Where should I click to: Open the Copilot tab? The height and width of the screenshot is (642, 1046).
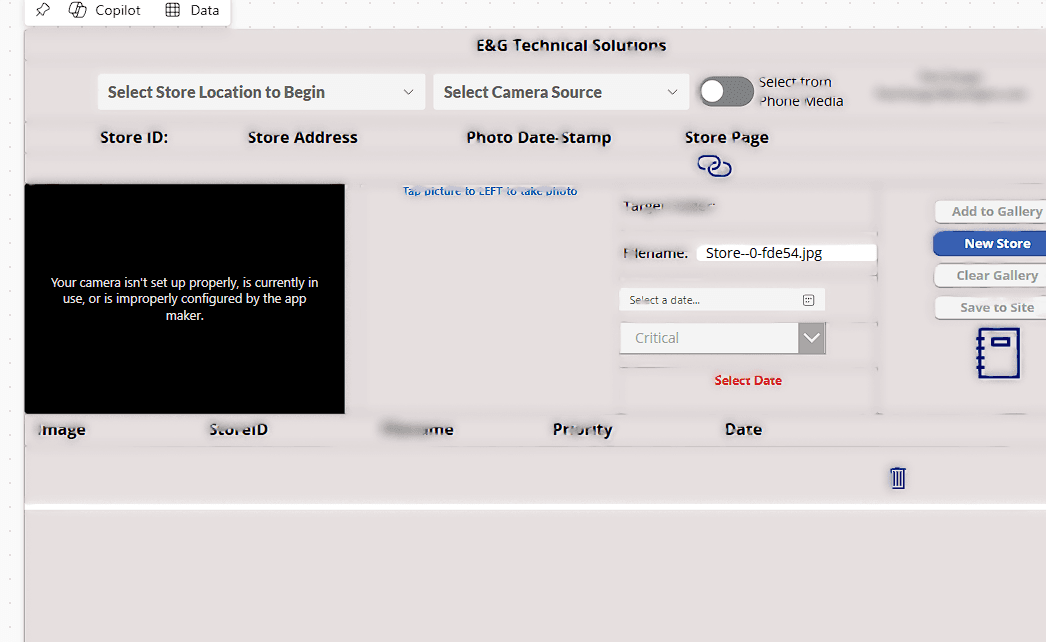click(x=105, y=10)
